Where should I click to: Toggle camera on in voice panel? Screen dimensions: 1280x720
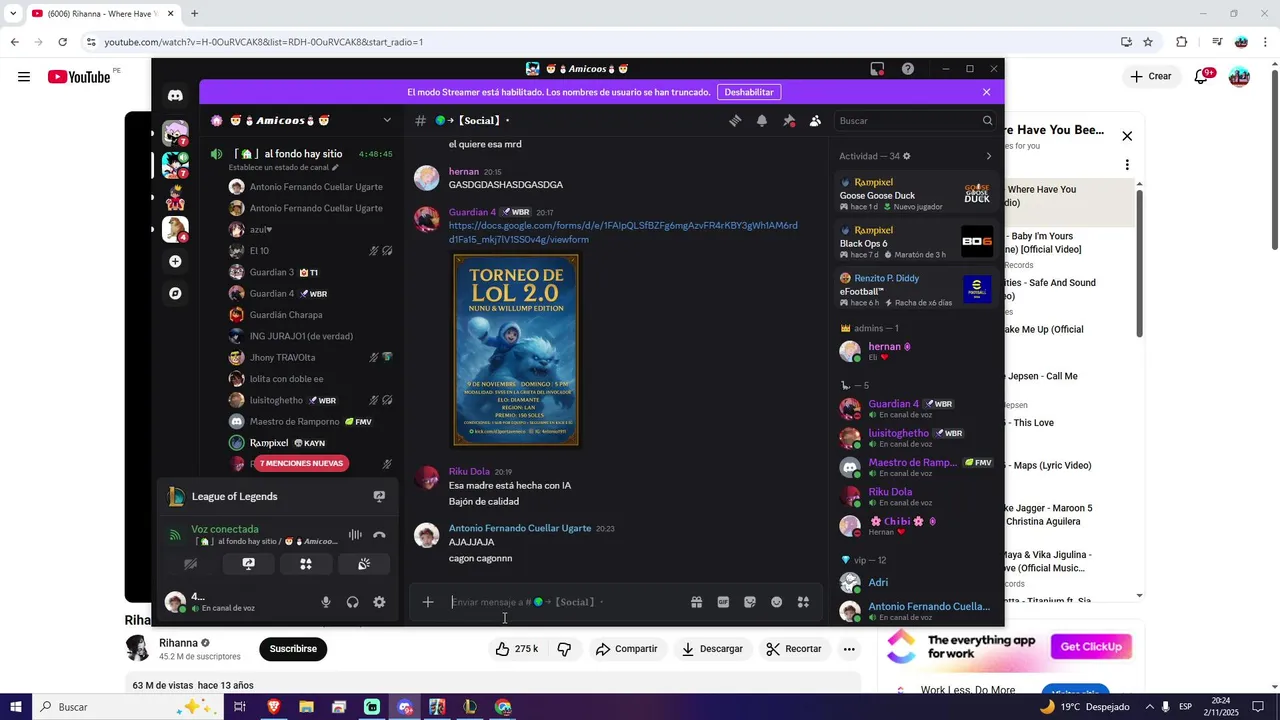coord(190,564)
